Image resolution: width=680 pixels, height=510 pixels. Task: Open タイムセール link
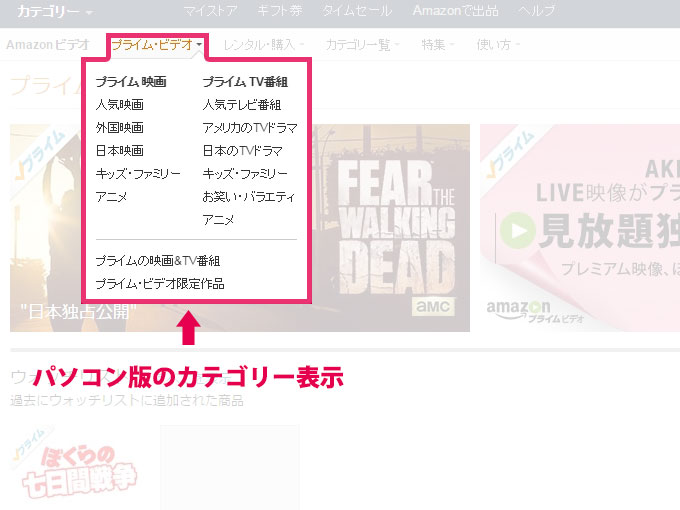point(357,10)
